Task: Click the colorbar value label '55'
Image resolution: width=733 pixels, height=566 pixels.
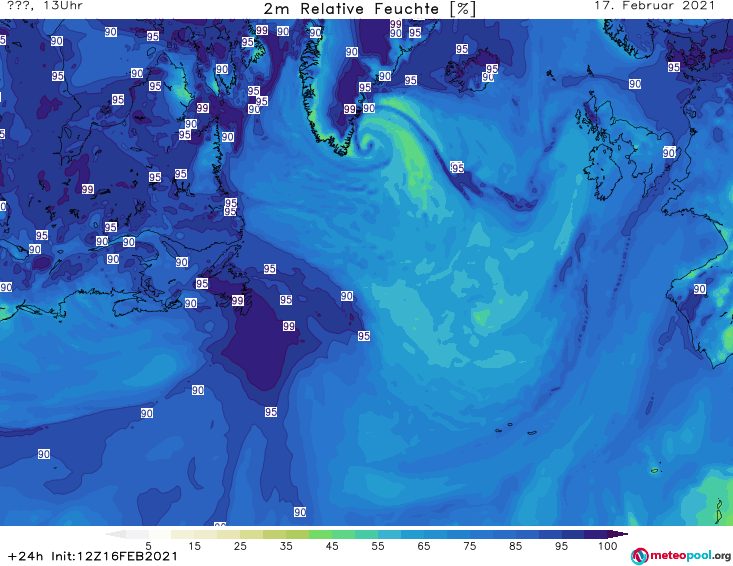Action: pyautogui.click(x=377, y=546)
